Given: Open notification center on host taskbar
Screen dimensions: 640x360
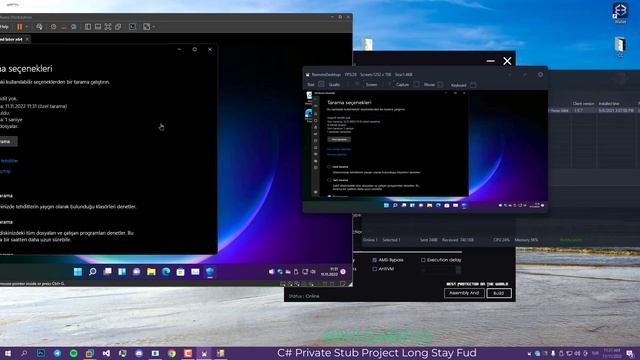Looking at the screenshot, I should (630, 353).
